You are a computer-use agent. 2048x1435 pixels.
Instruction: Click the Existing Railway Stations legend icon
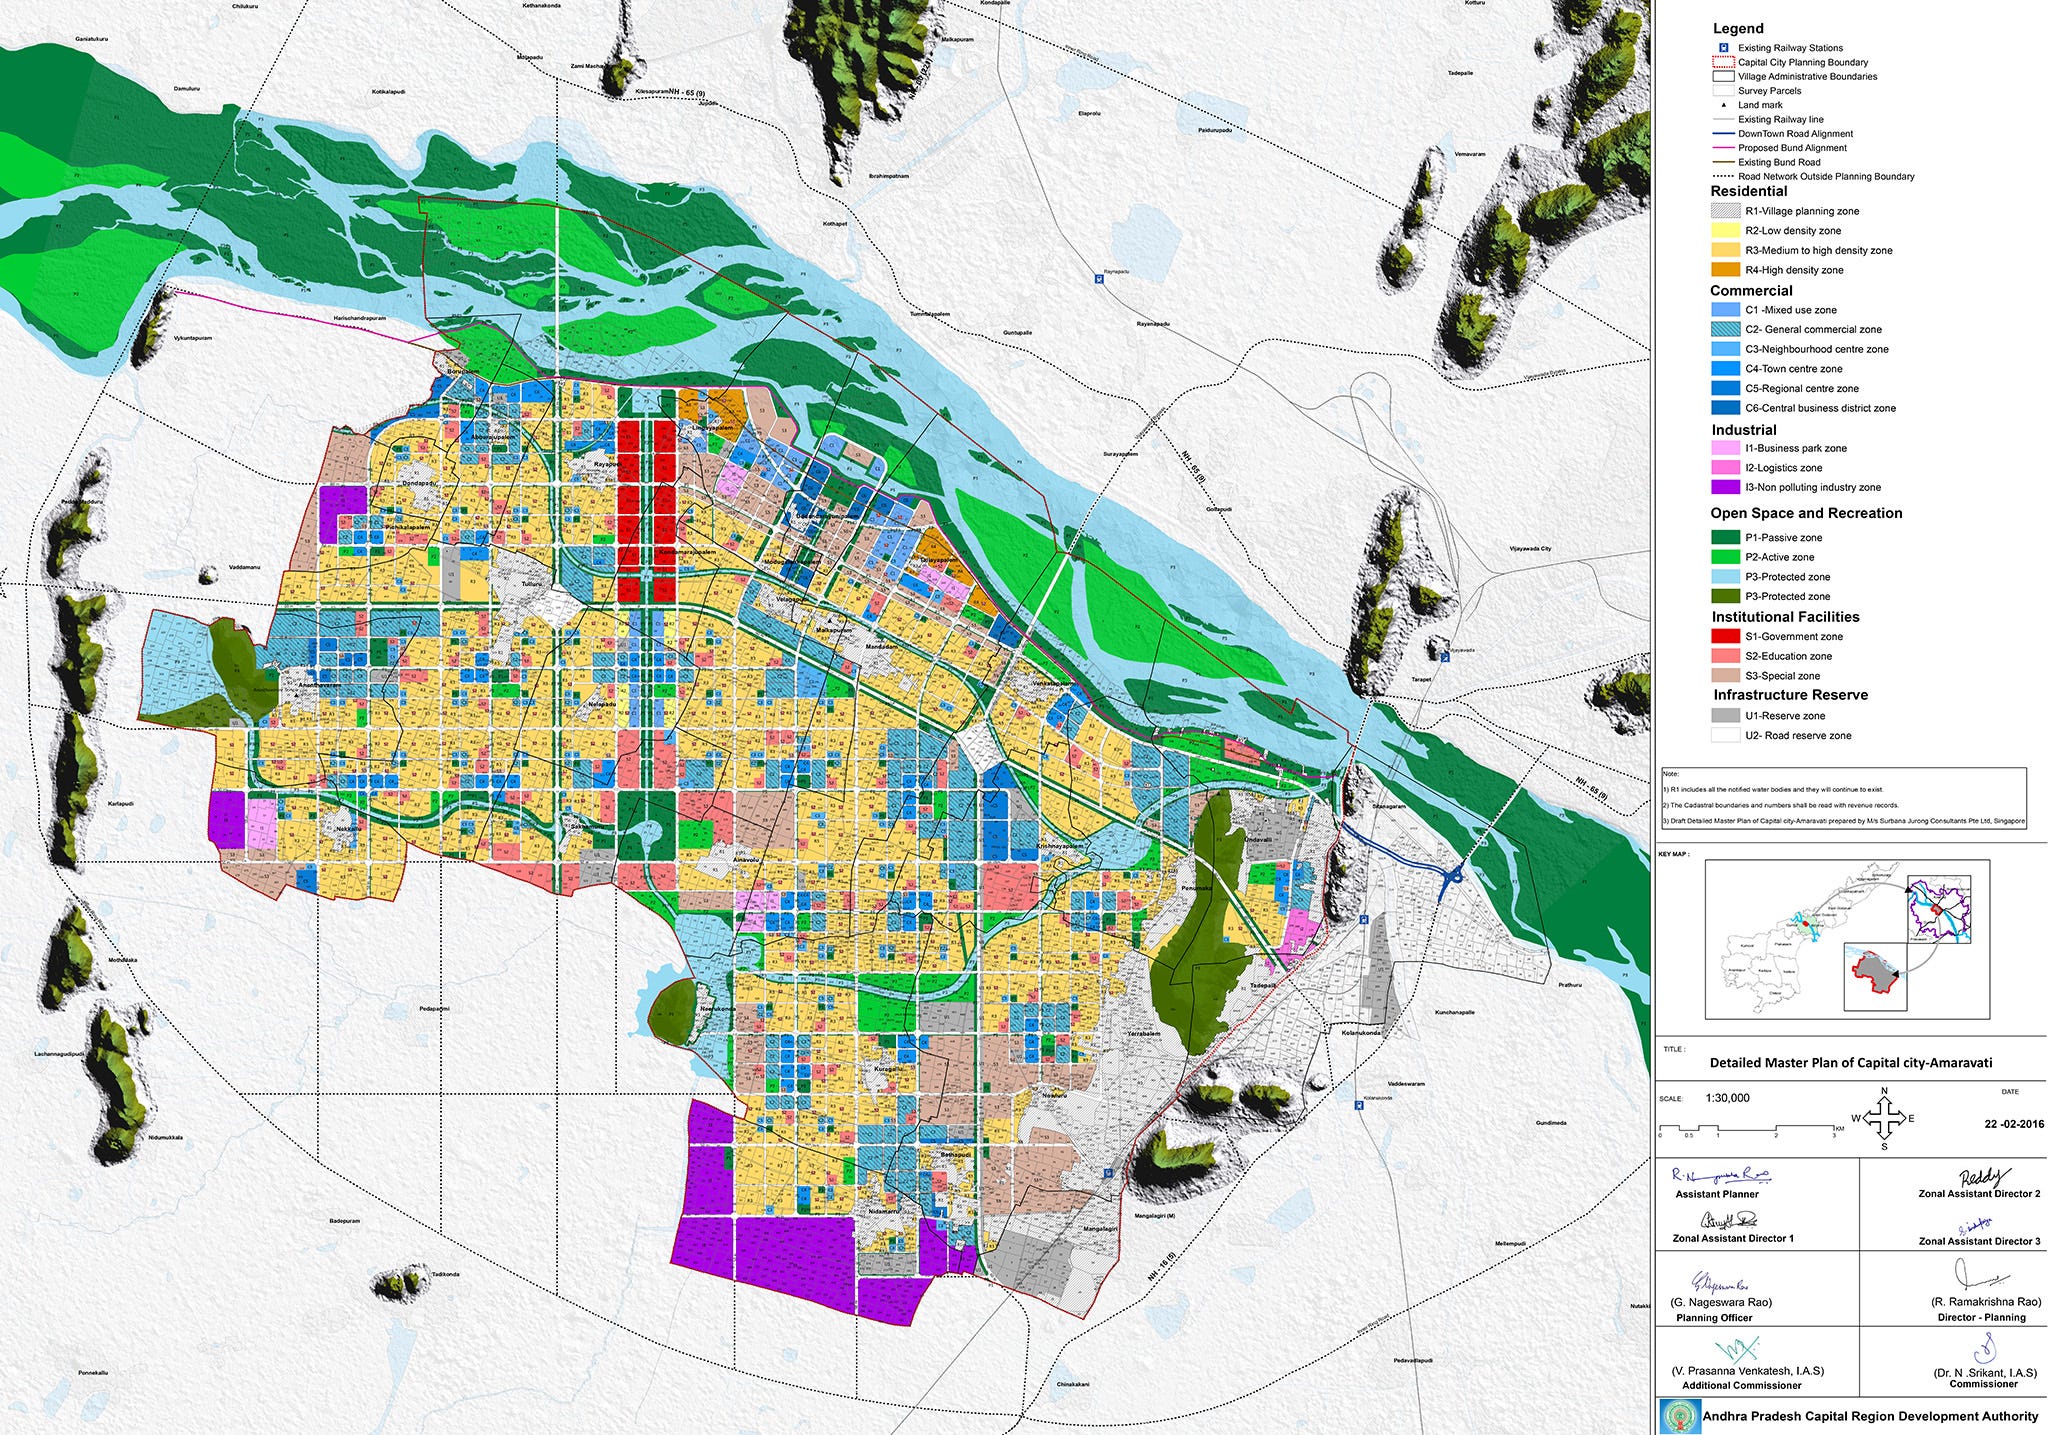tap(1723, 48)
